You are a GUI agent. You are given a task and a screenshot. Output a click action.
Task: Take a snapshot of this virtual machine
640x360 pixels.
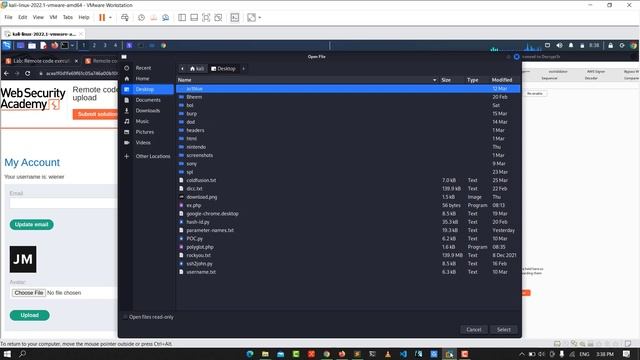(x=141, y=18)
